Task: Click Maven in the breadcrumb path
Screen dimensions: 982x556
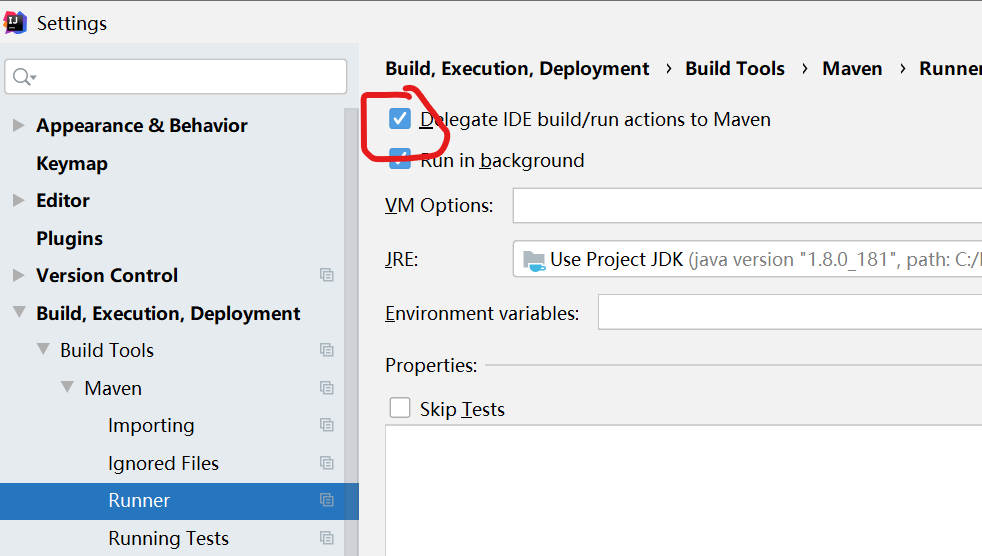Action: click(852, 68)
